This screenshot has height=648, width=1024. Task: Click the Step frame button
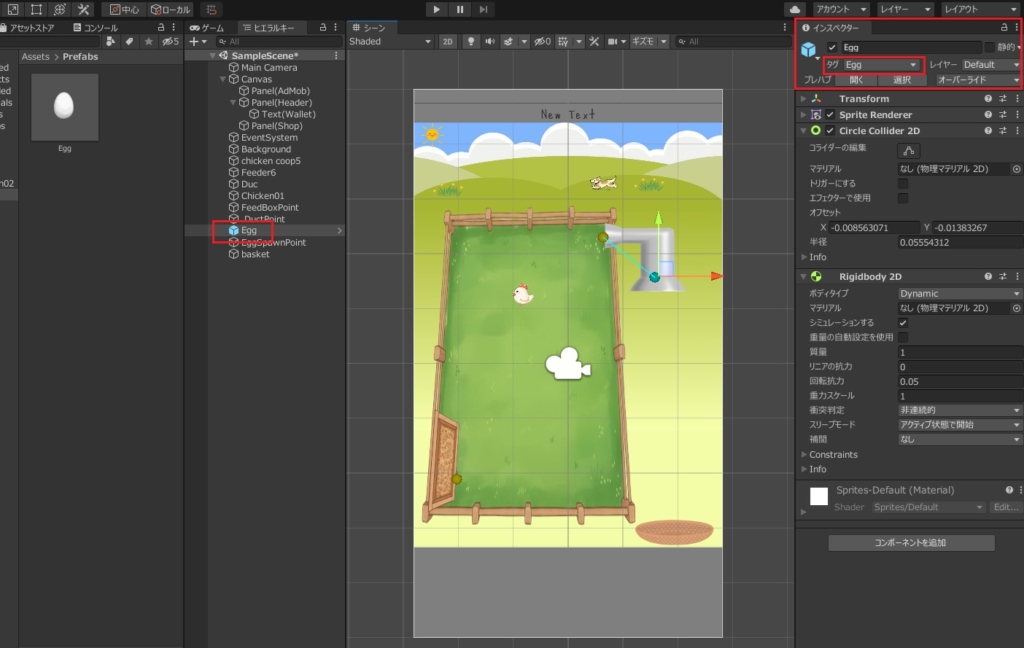(484, 9)
